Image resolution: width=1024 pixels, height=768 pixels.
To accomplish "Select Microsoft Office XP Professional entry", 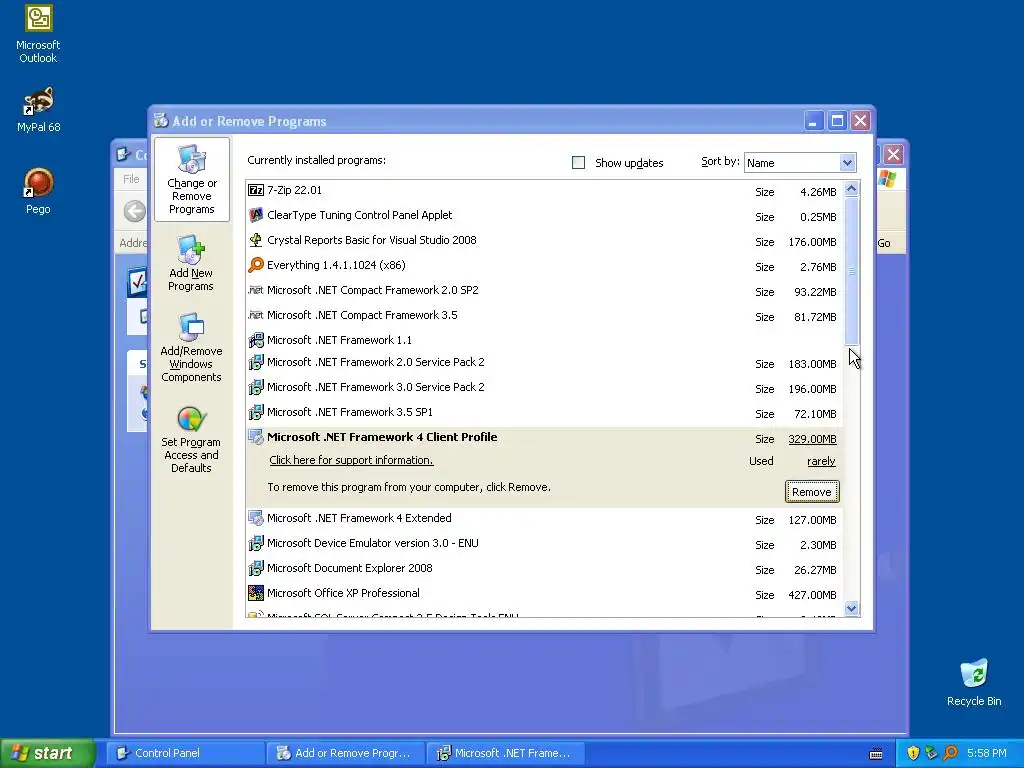I will click(x=545, y=594).
